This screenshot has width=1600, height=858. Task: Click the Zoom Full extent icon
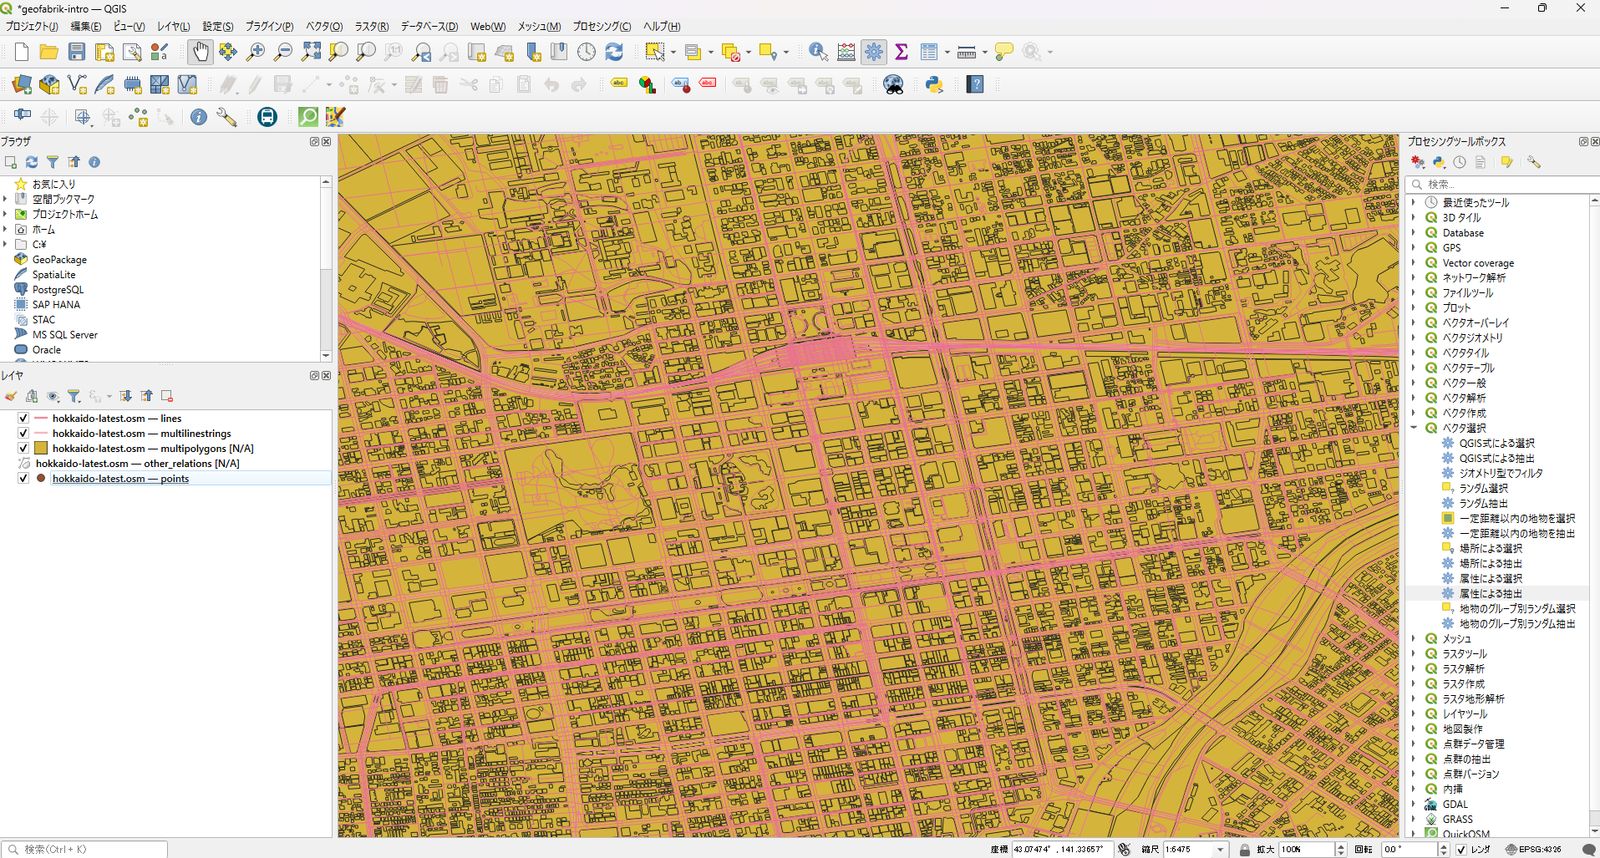tap(311, 52)
